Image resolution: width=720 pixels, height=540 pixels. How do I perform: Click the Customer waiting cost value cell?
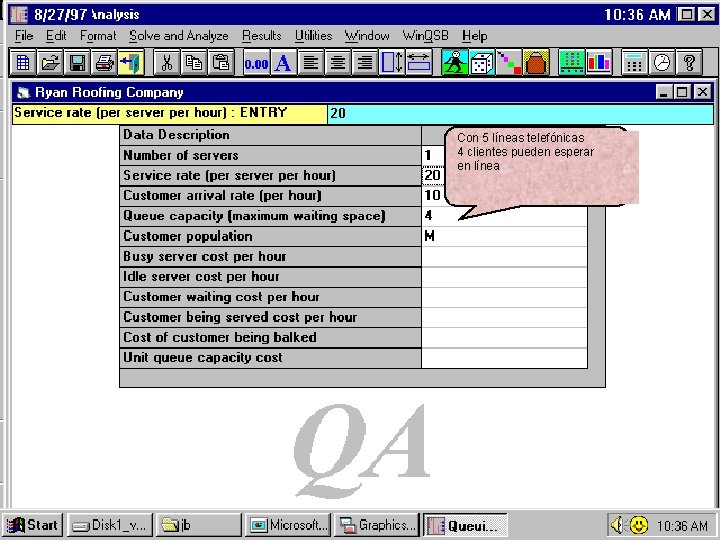coord(504,297)
